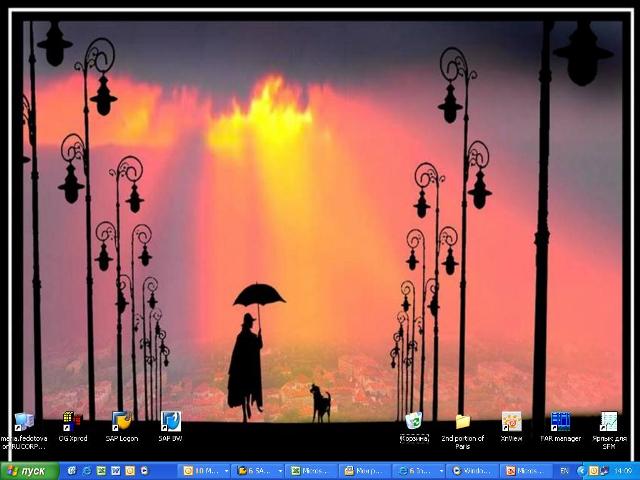The image size is (640, 480).
Task: Click the Пуск Start button
Action: [29, 471]
